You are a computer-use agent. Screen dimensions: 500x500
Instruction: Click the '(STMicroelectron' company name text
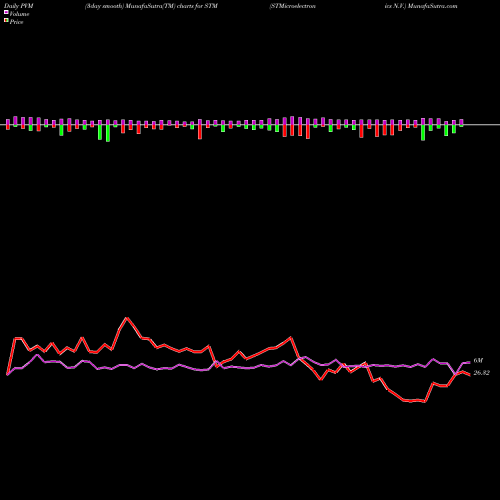(x=292, y=6)
